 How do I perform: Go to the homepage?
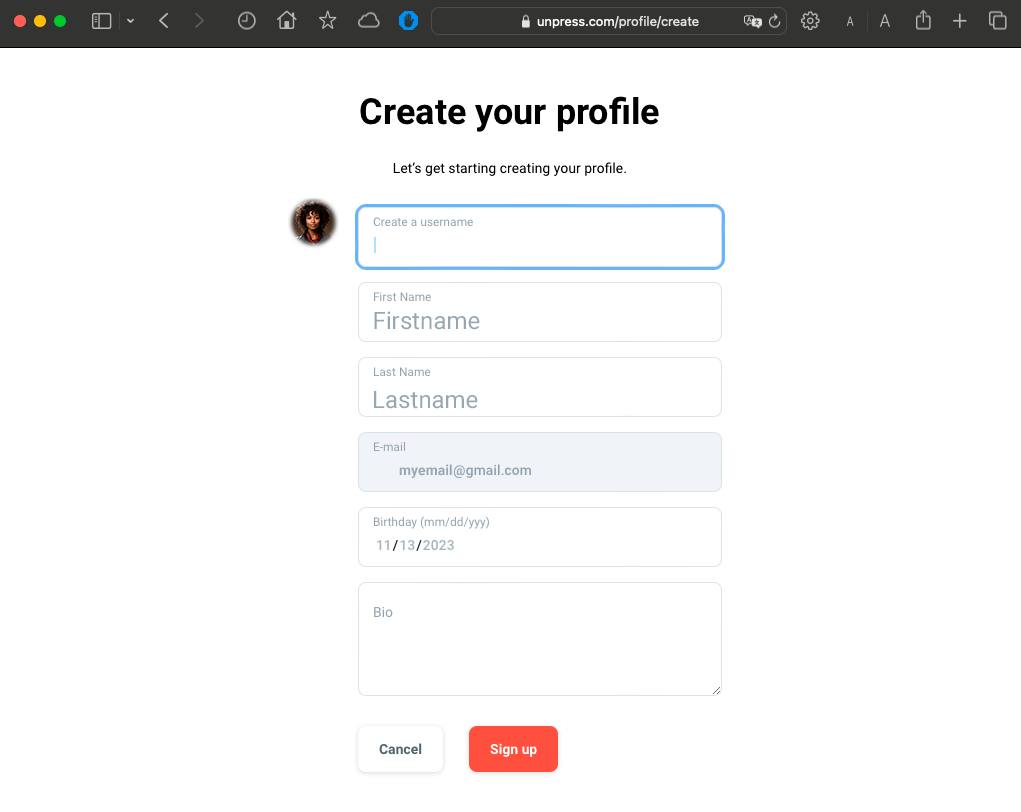[286, 20]
